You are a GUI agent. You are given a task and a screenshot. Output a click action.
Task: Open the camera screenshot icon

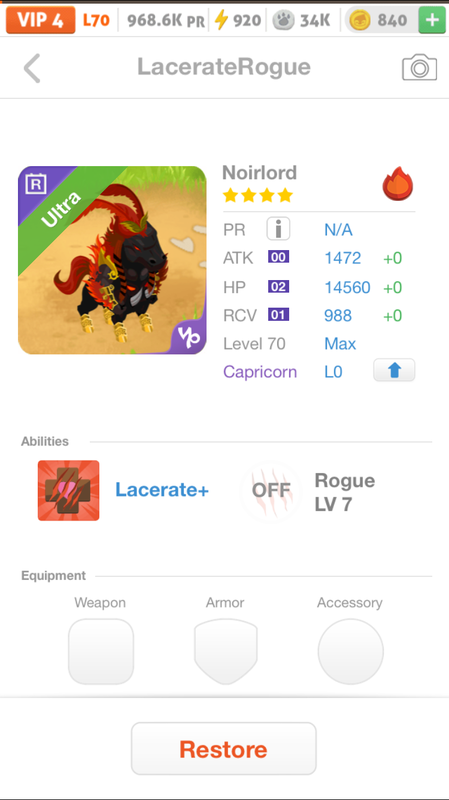(419, 68)
